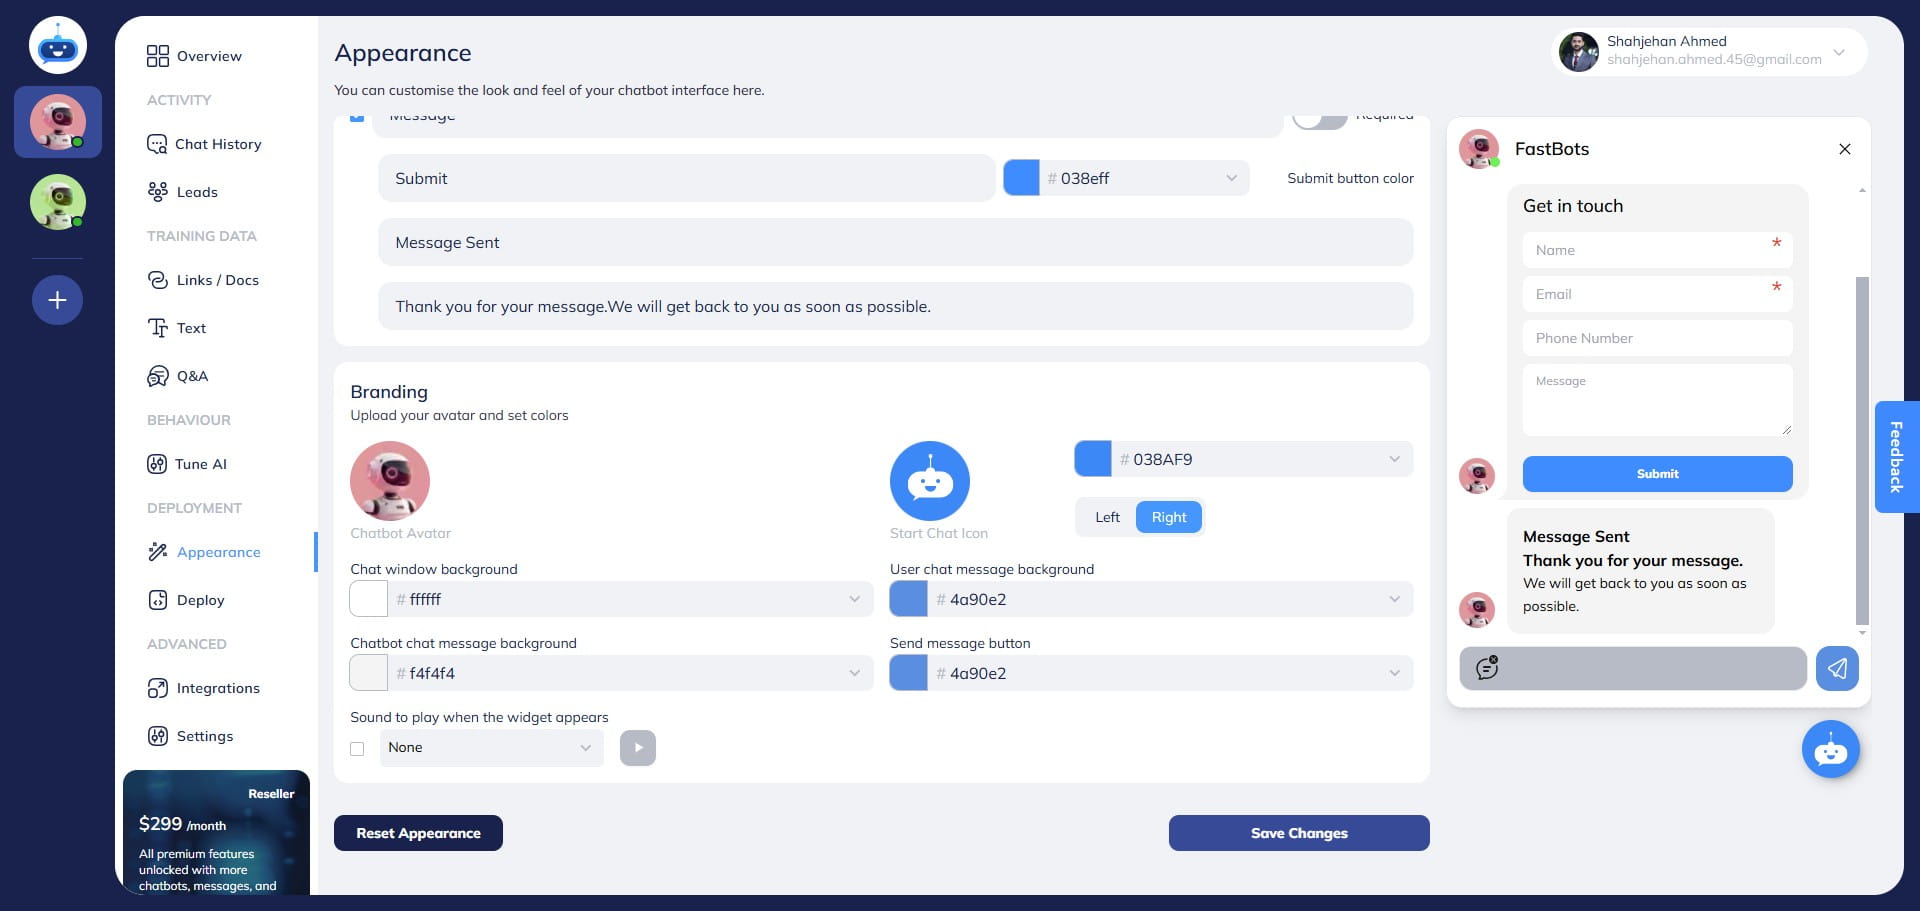Screen dimensions: 1920x911
Task: Select the green robot chatbot avatar
Action: point(58,202)
